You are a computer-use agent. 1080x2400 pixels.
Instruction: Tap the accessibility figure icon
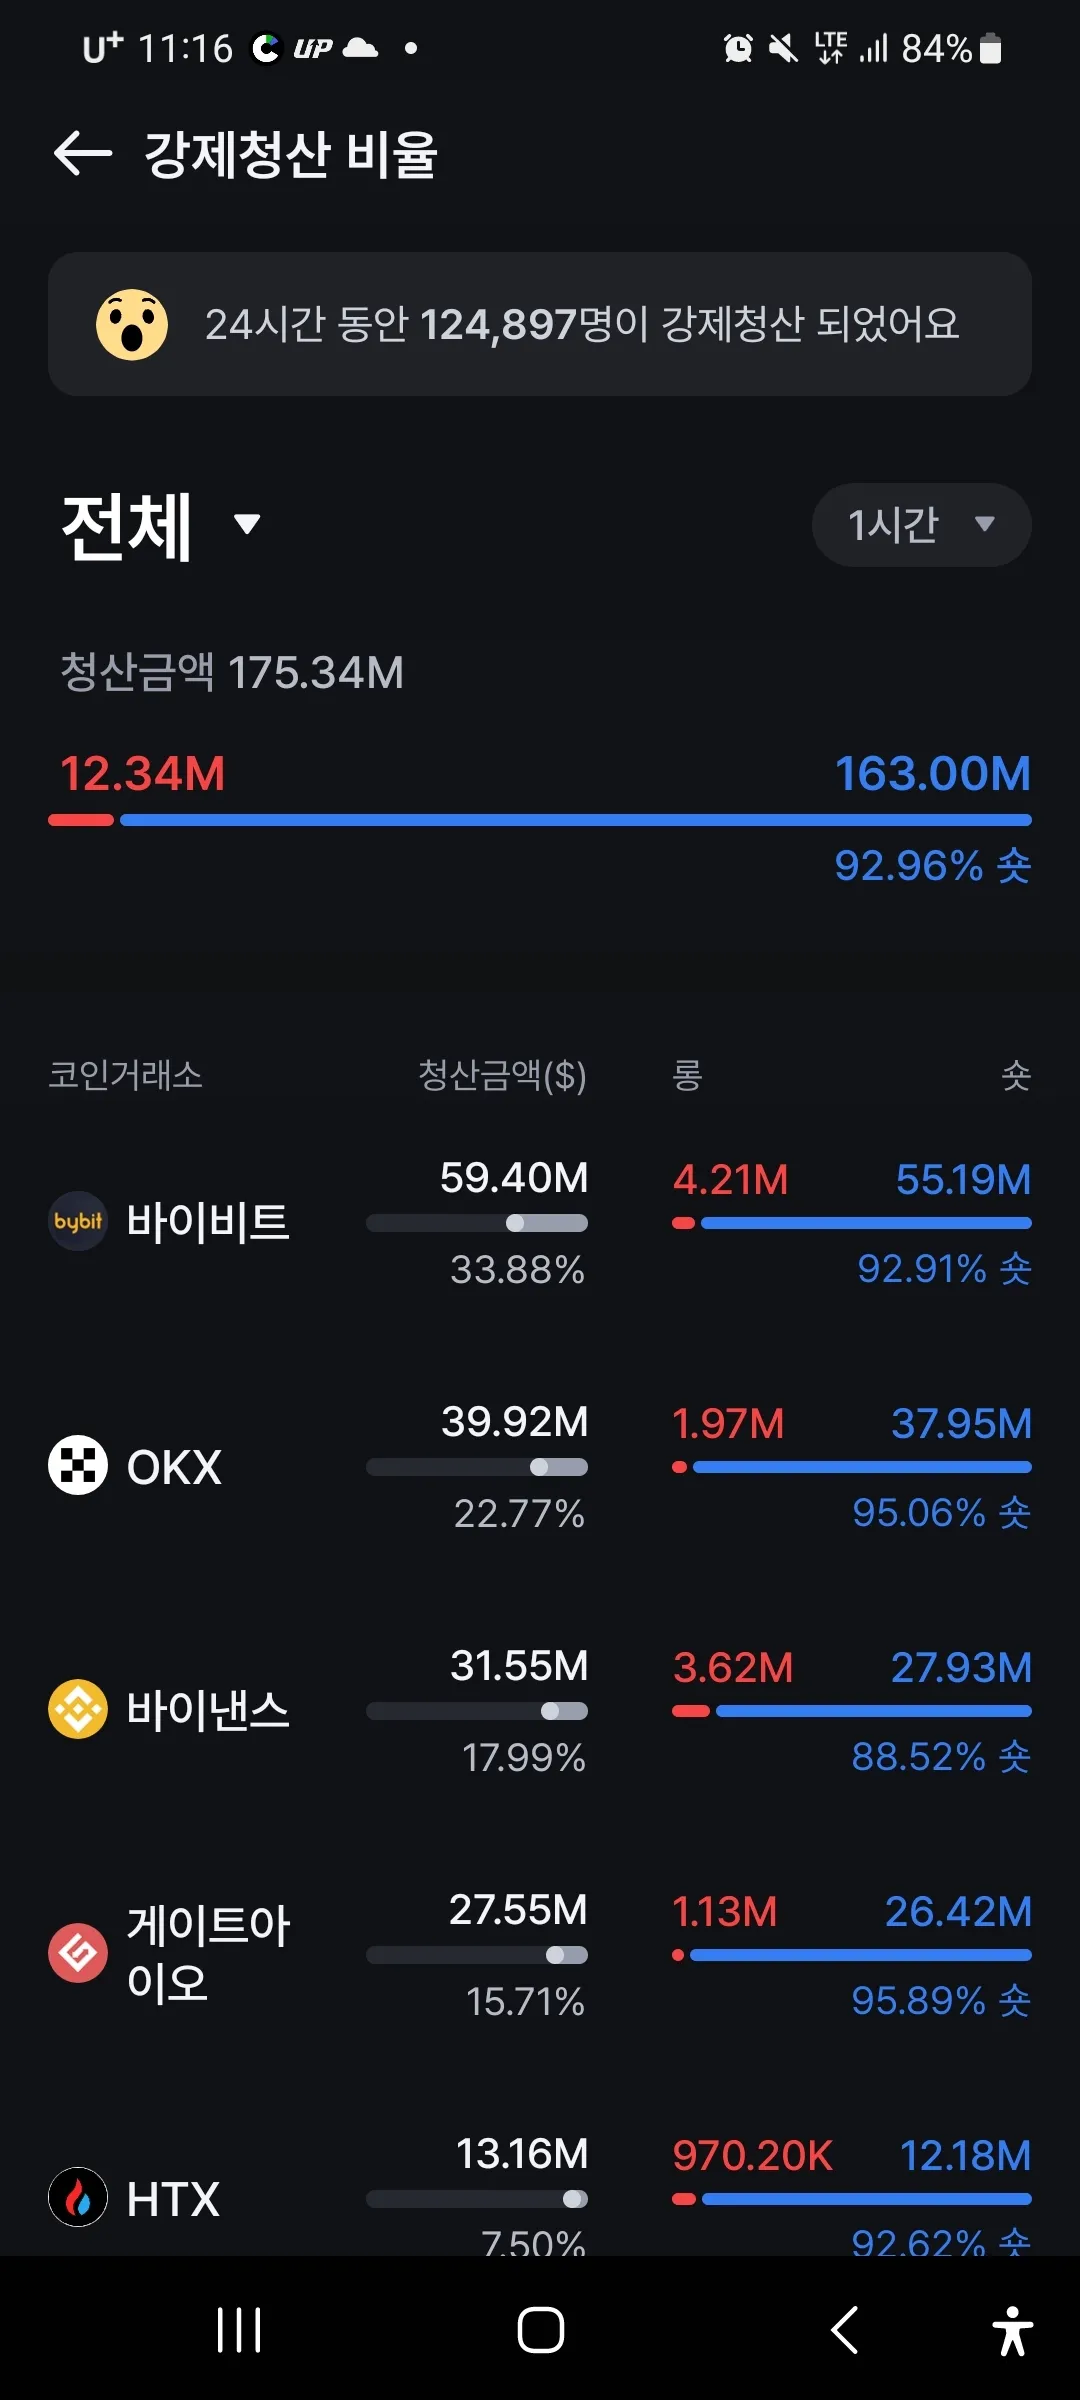click(x=1012, y=2330)
